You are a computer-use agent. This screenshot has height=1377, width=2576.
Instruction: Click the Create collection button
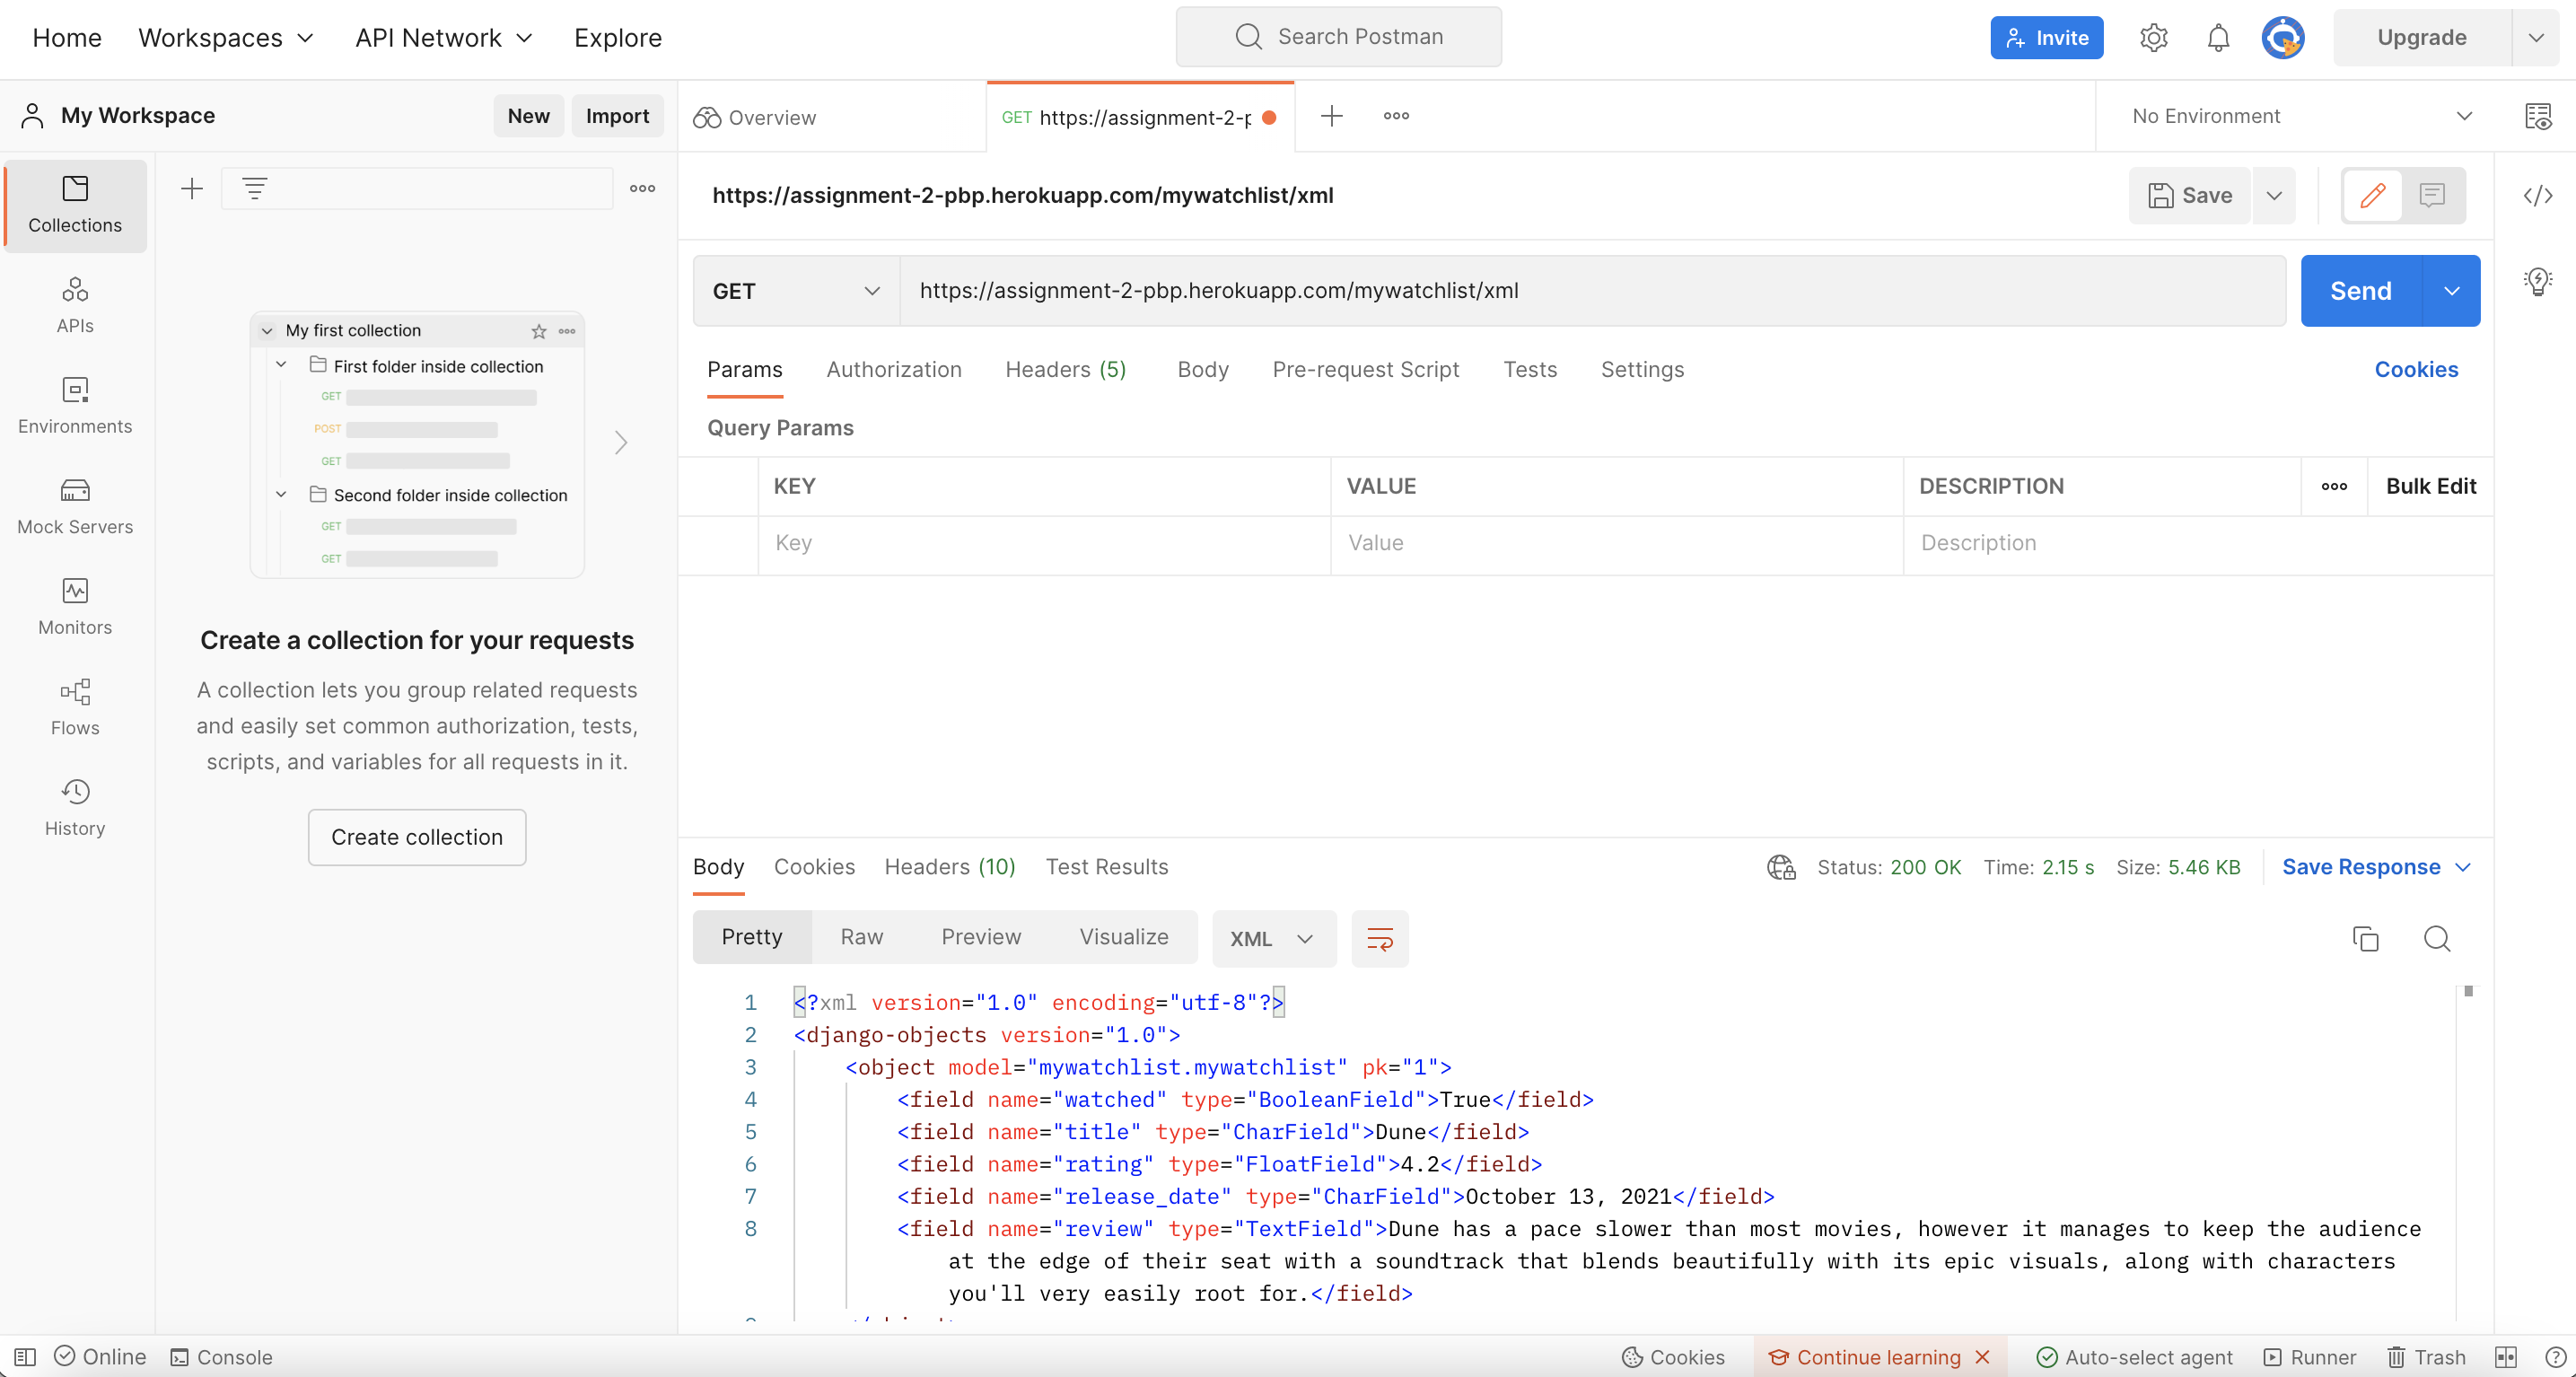pos(417,837)
